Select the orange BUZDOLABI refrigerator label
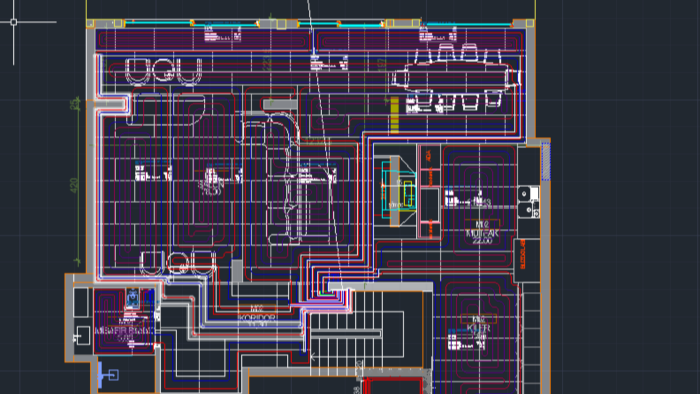700x394 pixels. 523,254
